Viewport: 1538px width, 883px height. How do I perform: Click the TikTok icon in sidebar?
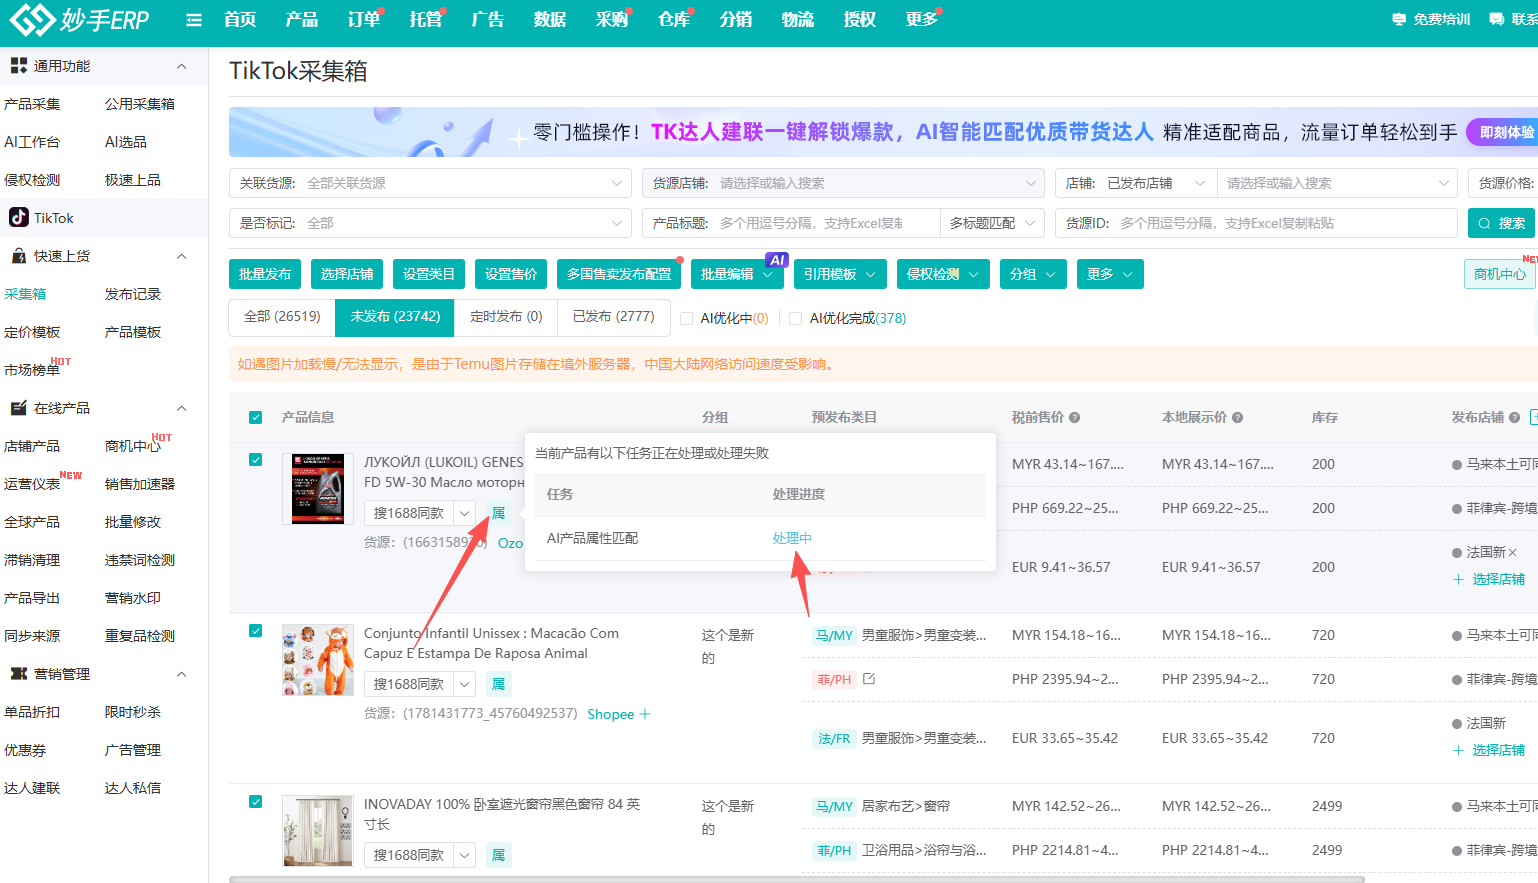pyautogui.click(x=19, y=217)
